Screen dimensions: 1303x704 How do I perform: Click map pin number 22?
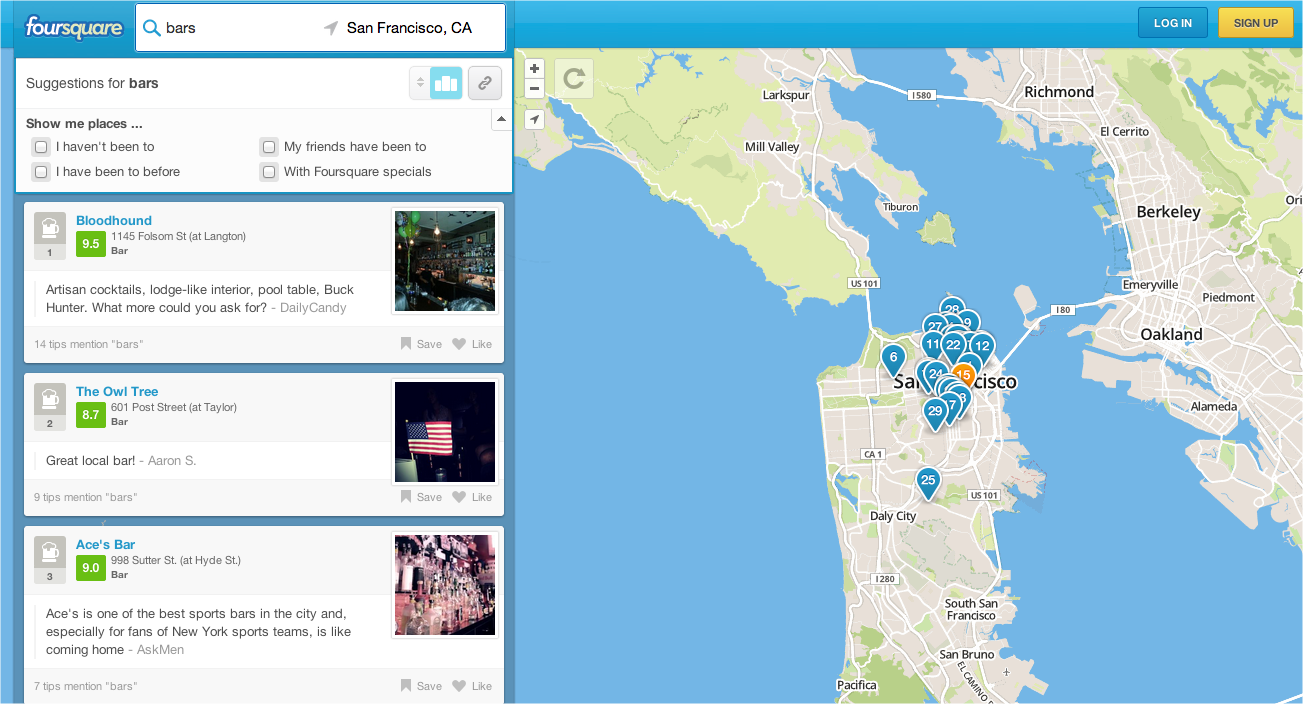(953, 345)
